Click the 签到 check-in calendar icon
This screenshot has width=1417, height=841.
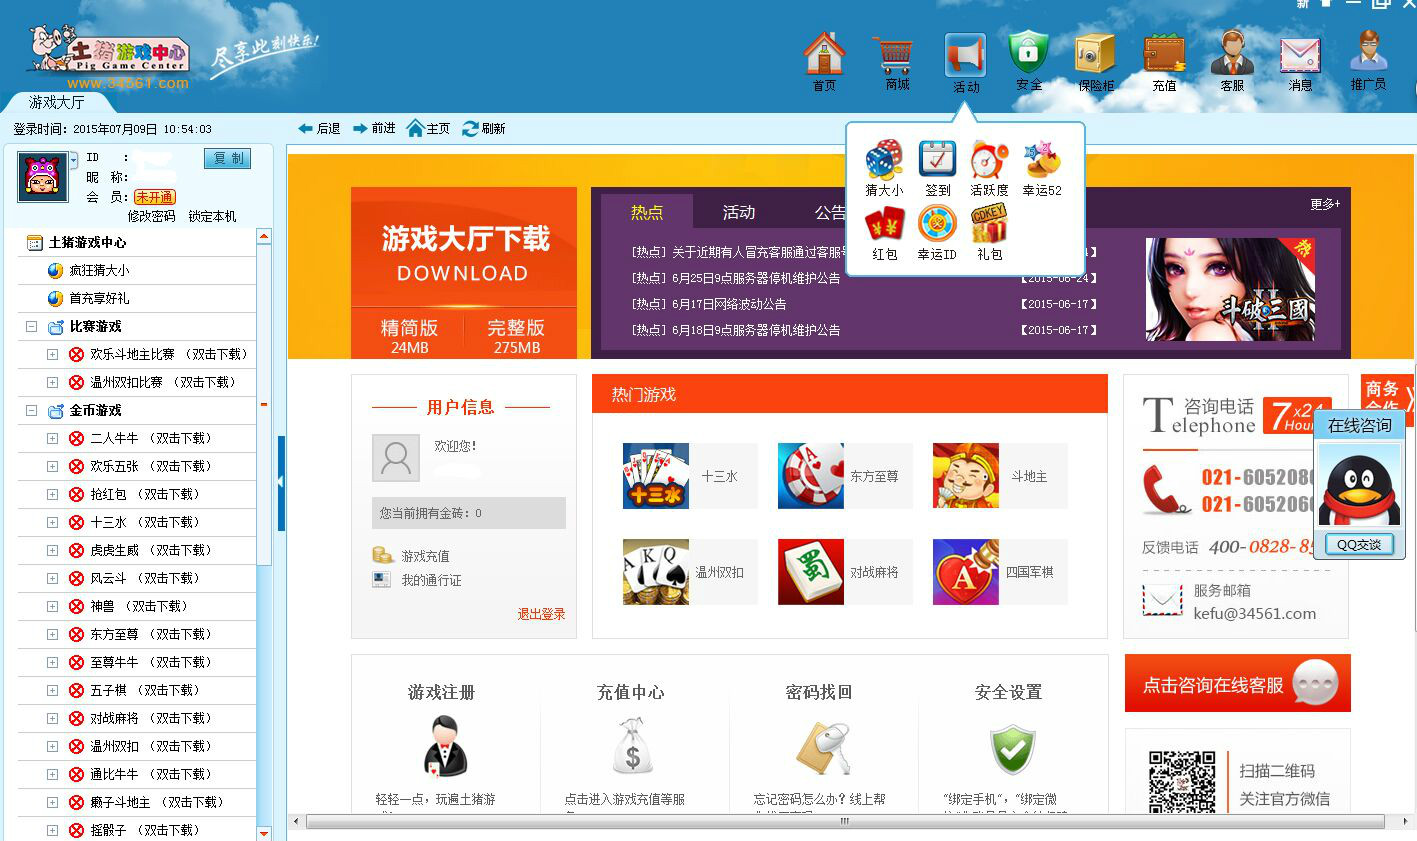[937, 161]
